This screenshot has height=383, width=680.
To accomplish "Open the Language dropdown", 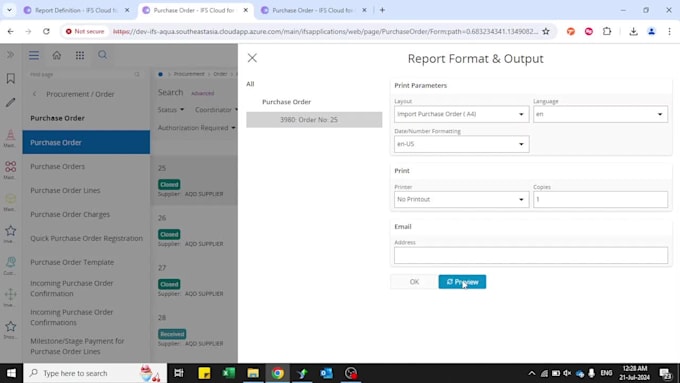I will point(600,114).
